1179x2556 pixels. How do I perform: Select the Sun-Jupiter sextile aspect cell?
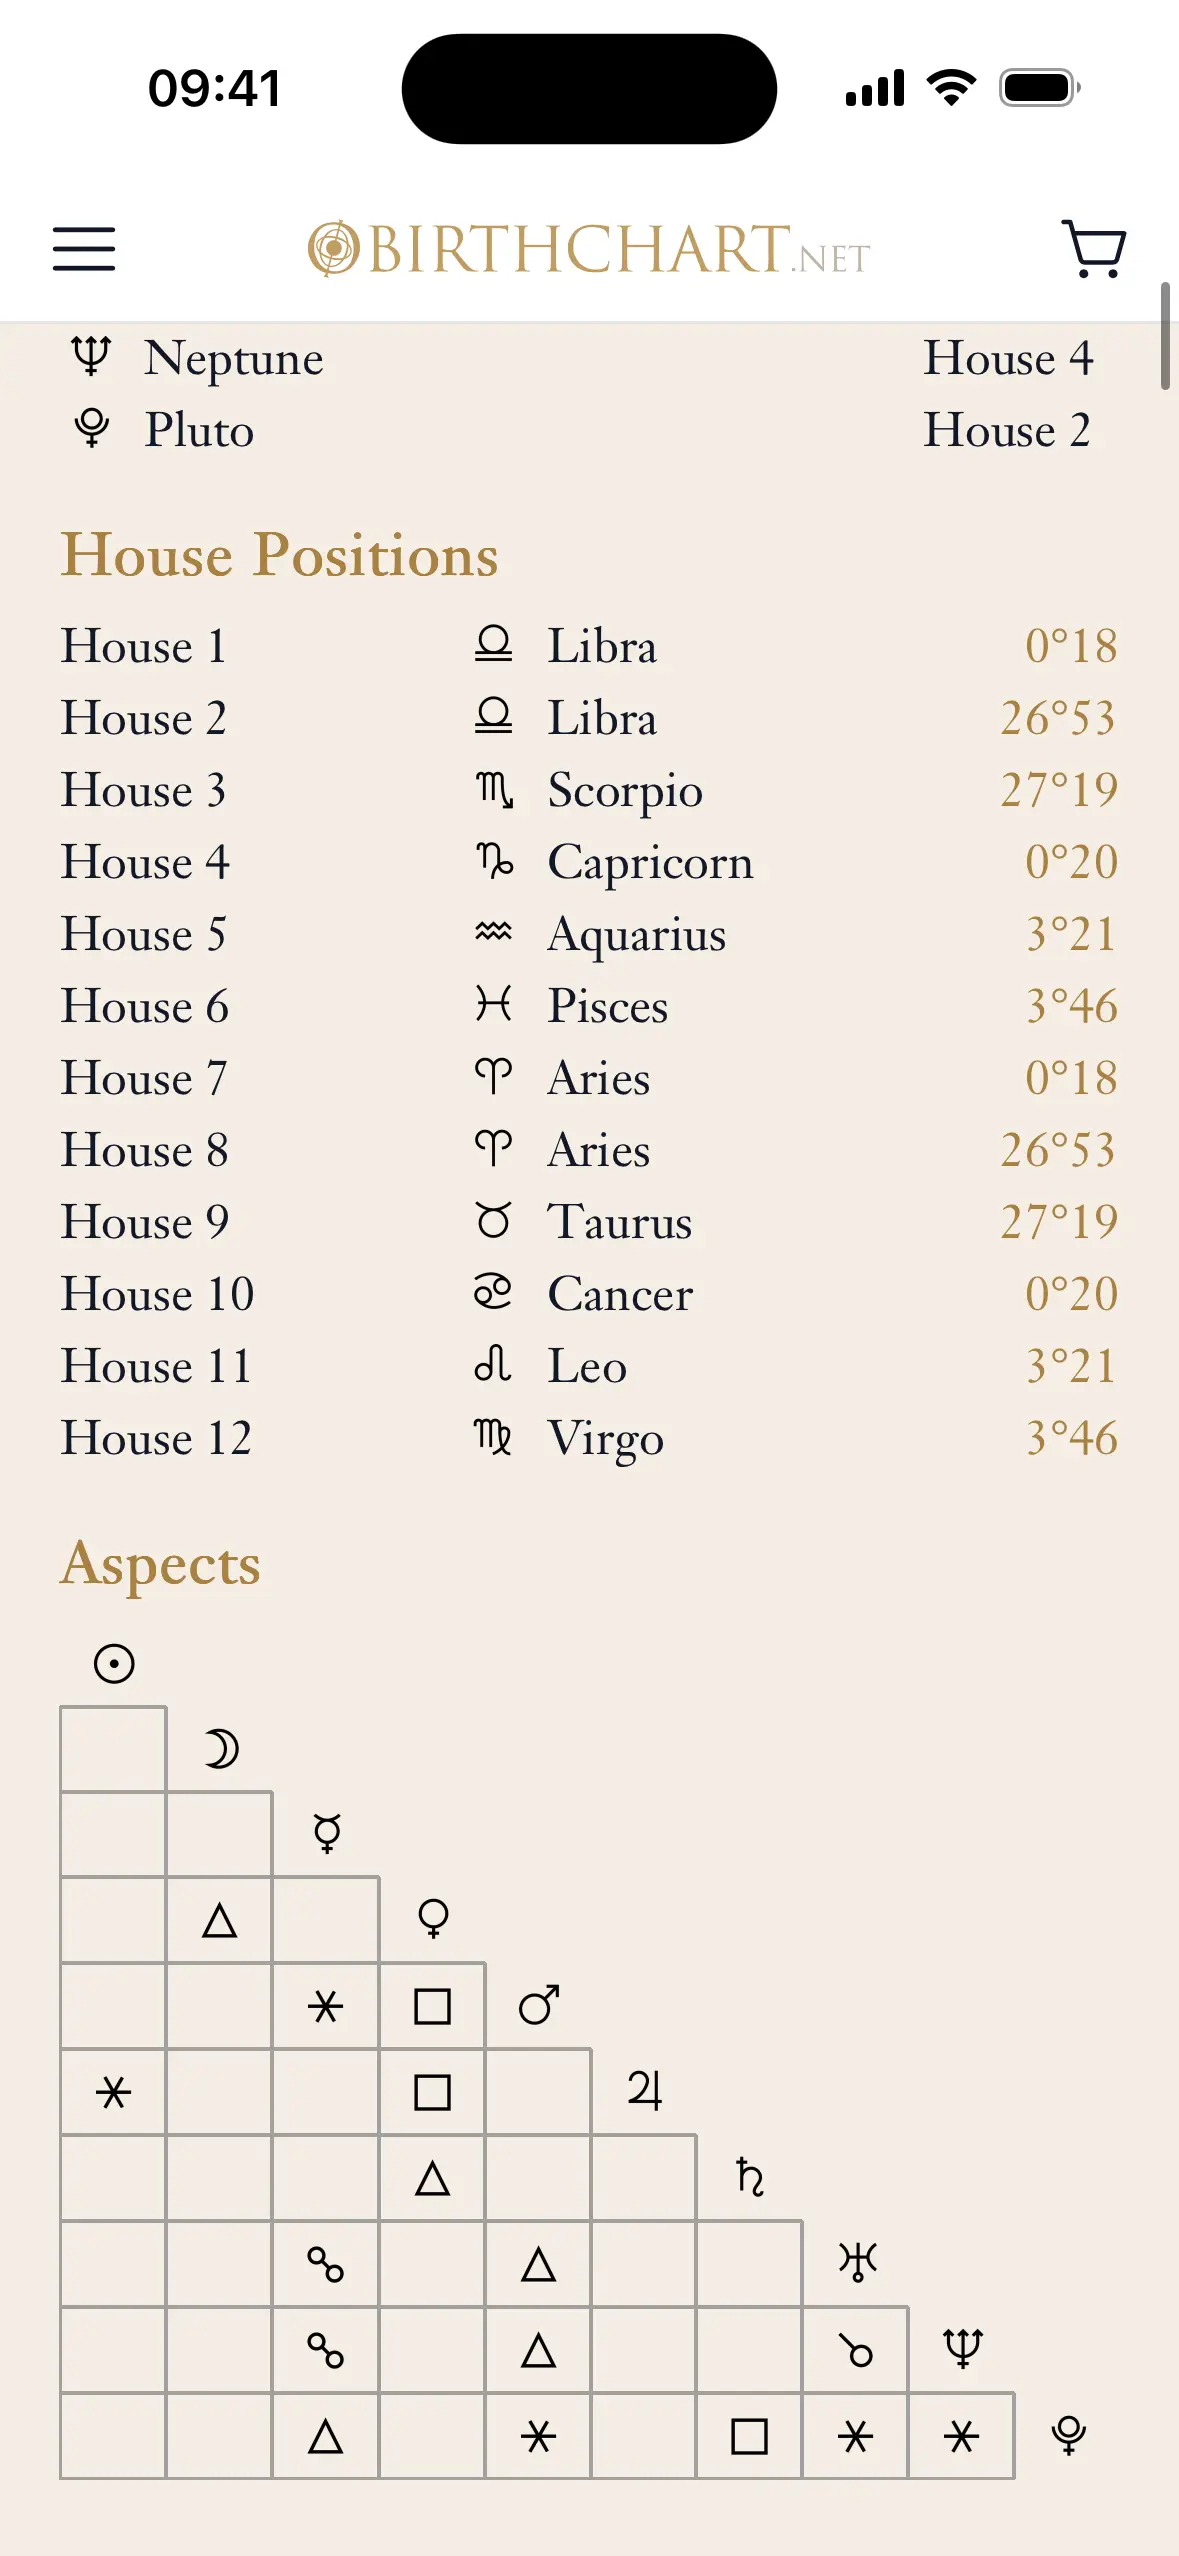coord(114,2092)
